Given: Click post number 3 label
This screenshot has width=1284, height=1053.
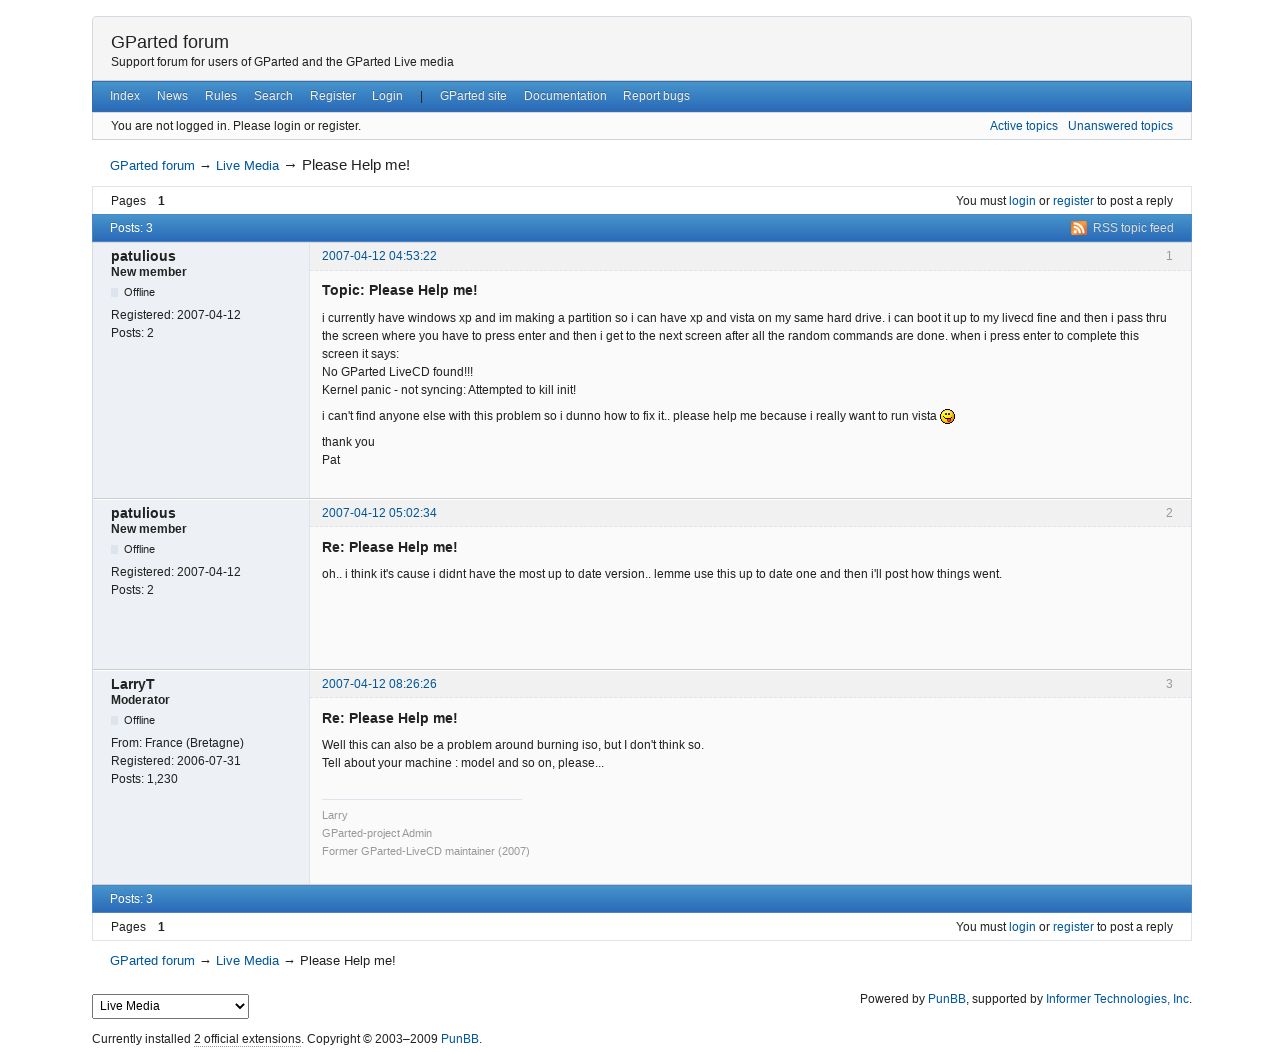Looking at the screenshot, I should point(1169,684).
